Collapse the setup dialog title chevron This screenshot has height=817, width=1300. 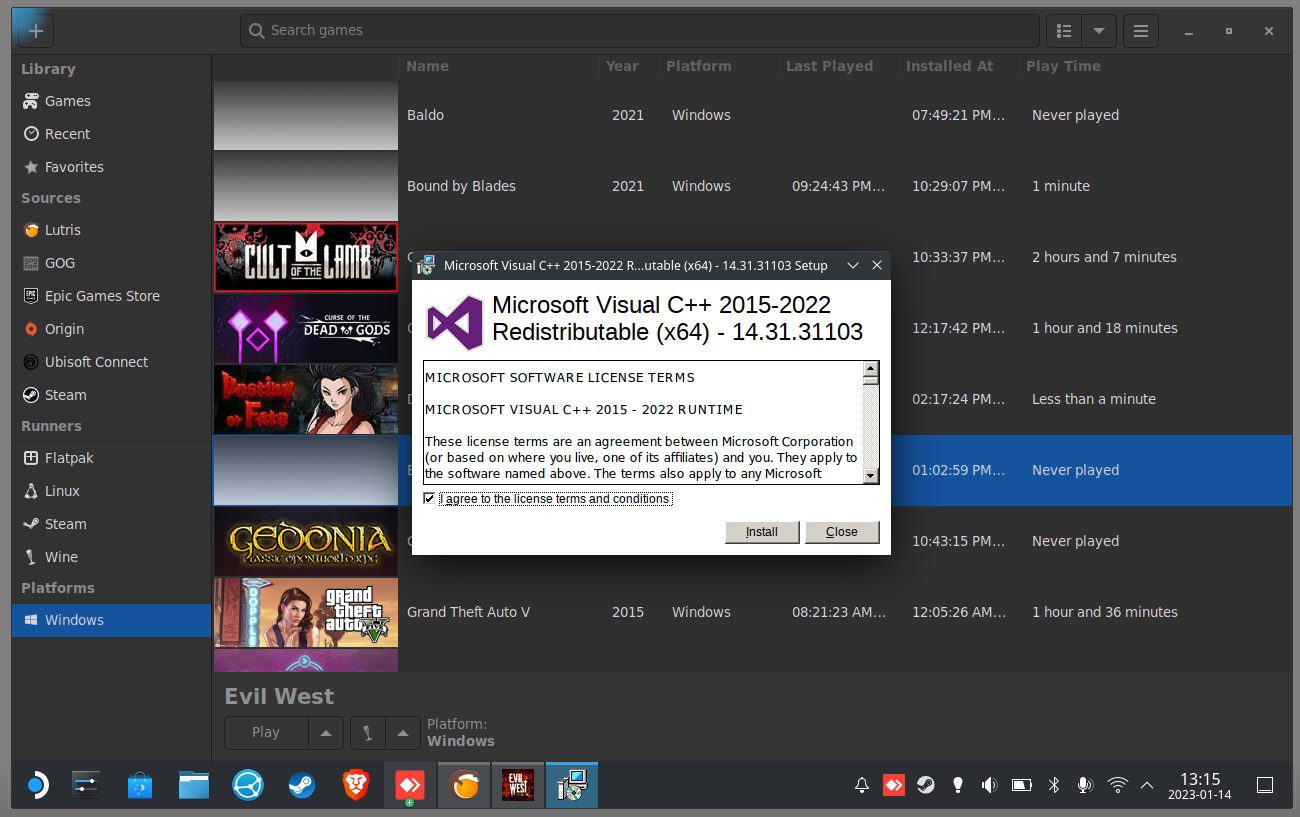[x=853, y=265]
